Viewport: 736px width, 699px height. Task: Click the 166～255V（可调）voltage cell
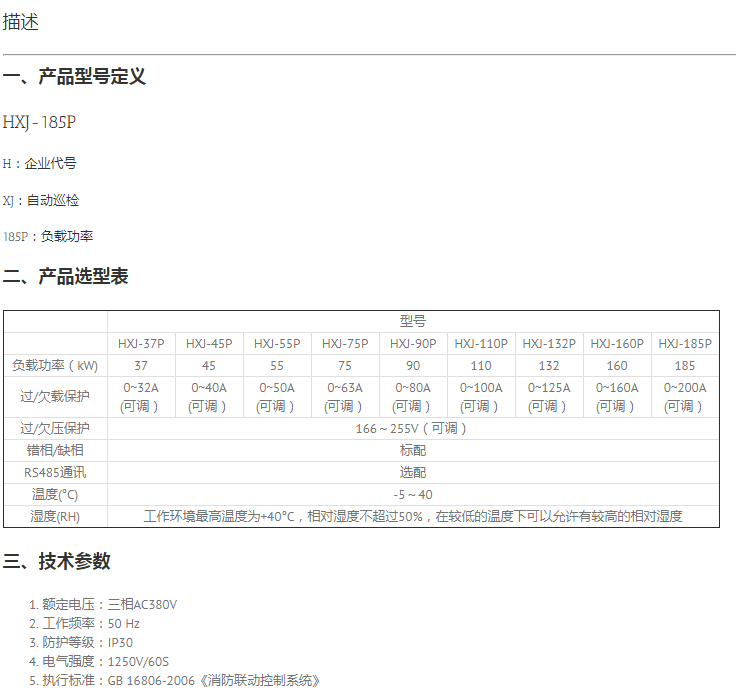tap(413, 428)
